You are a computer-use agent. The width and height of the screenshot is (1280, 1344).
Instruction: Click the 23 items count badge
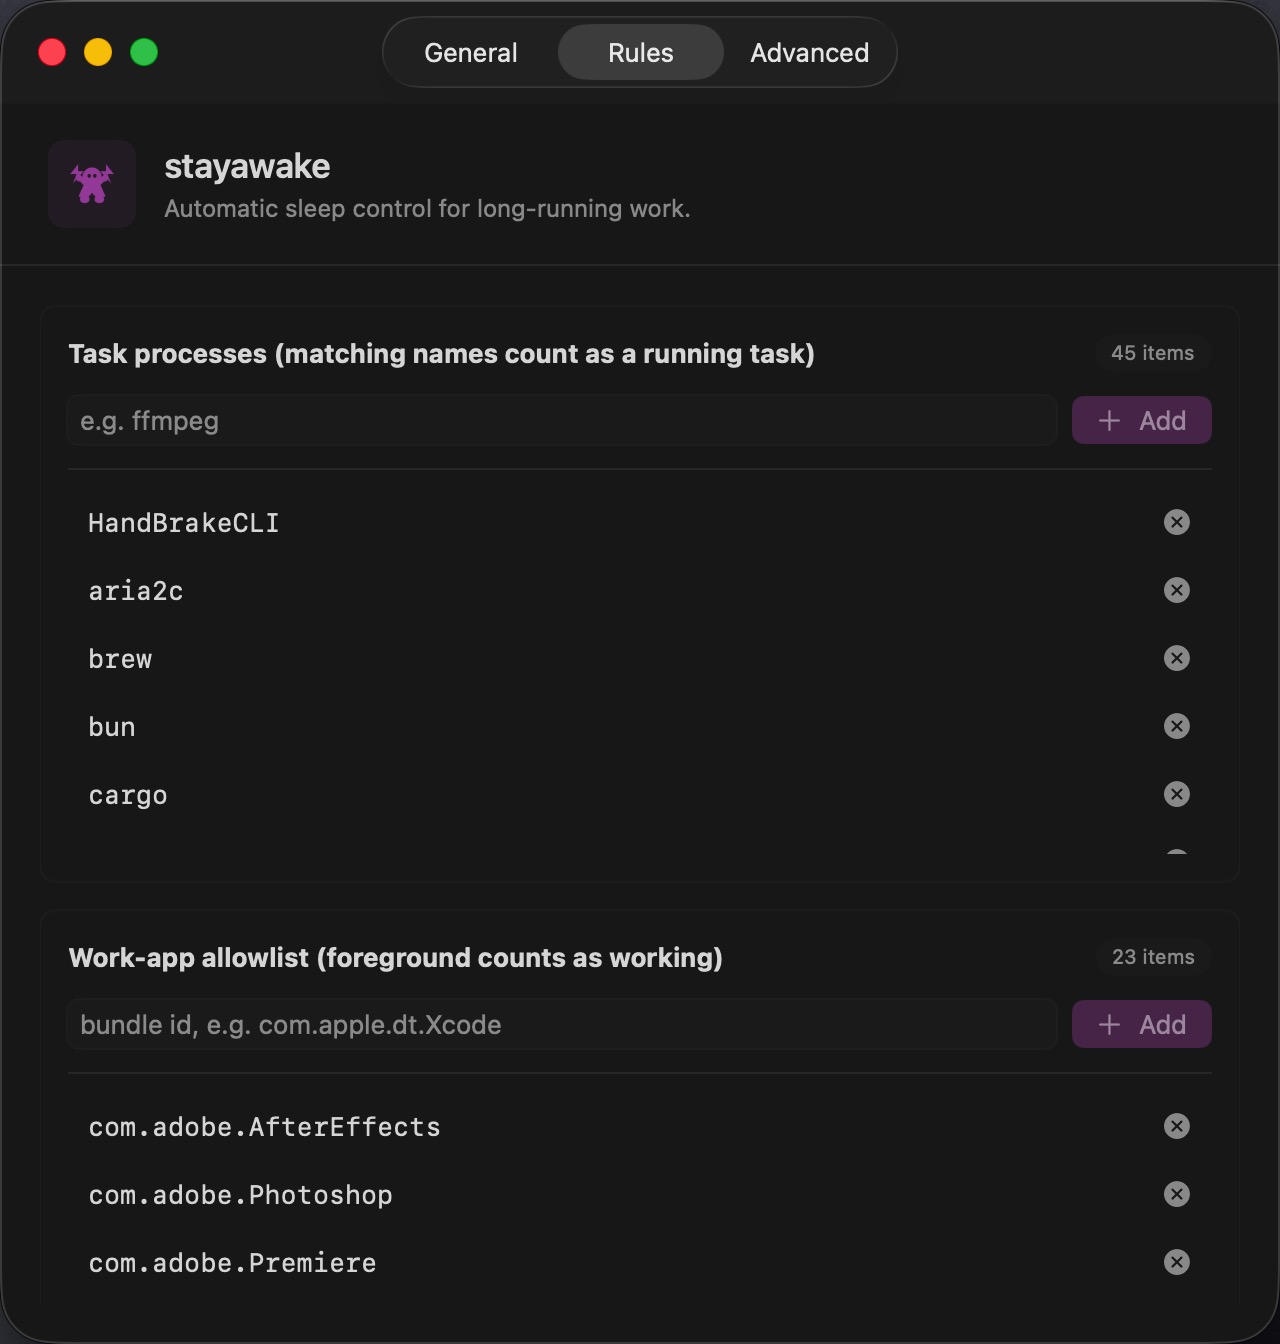click(x=1152, y=957)
